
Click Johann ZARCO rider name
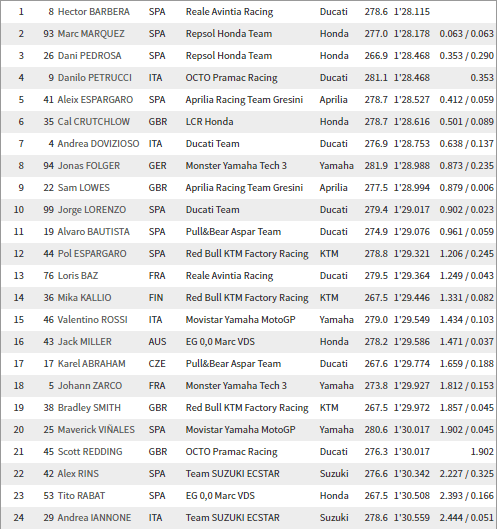coord(90,386)
